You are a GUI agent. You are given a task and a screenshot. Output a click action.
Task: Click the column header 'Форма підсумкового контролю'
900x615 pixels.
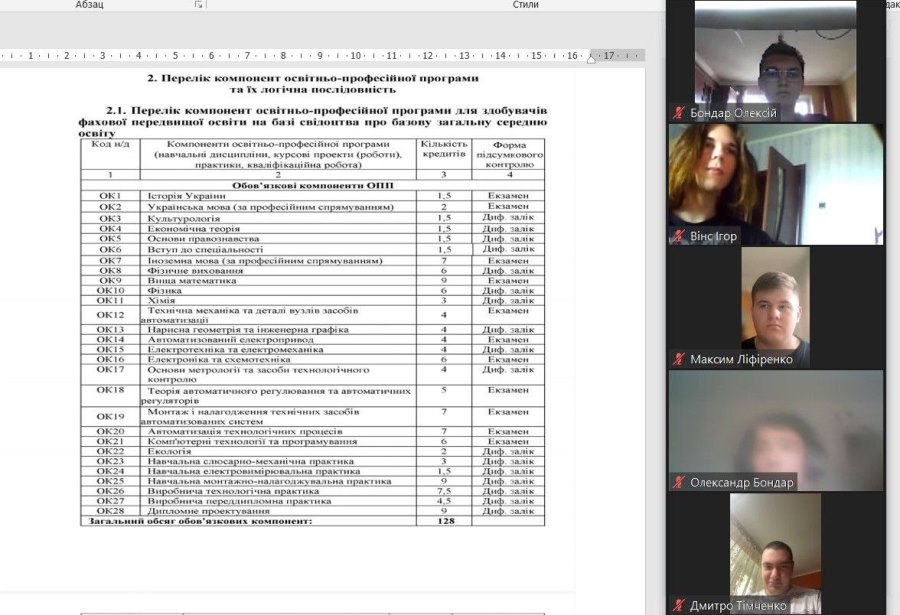509,154
